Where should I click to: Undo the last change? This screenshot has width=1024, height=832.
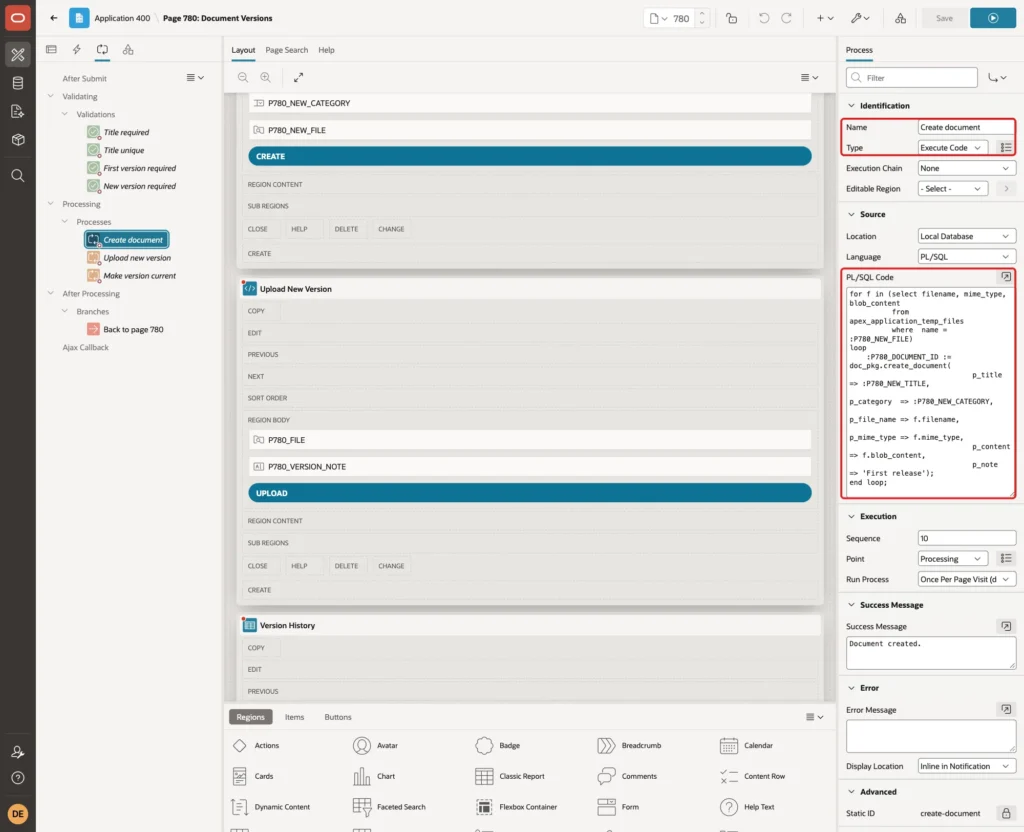pos(763,18)
